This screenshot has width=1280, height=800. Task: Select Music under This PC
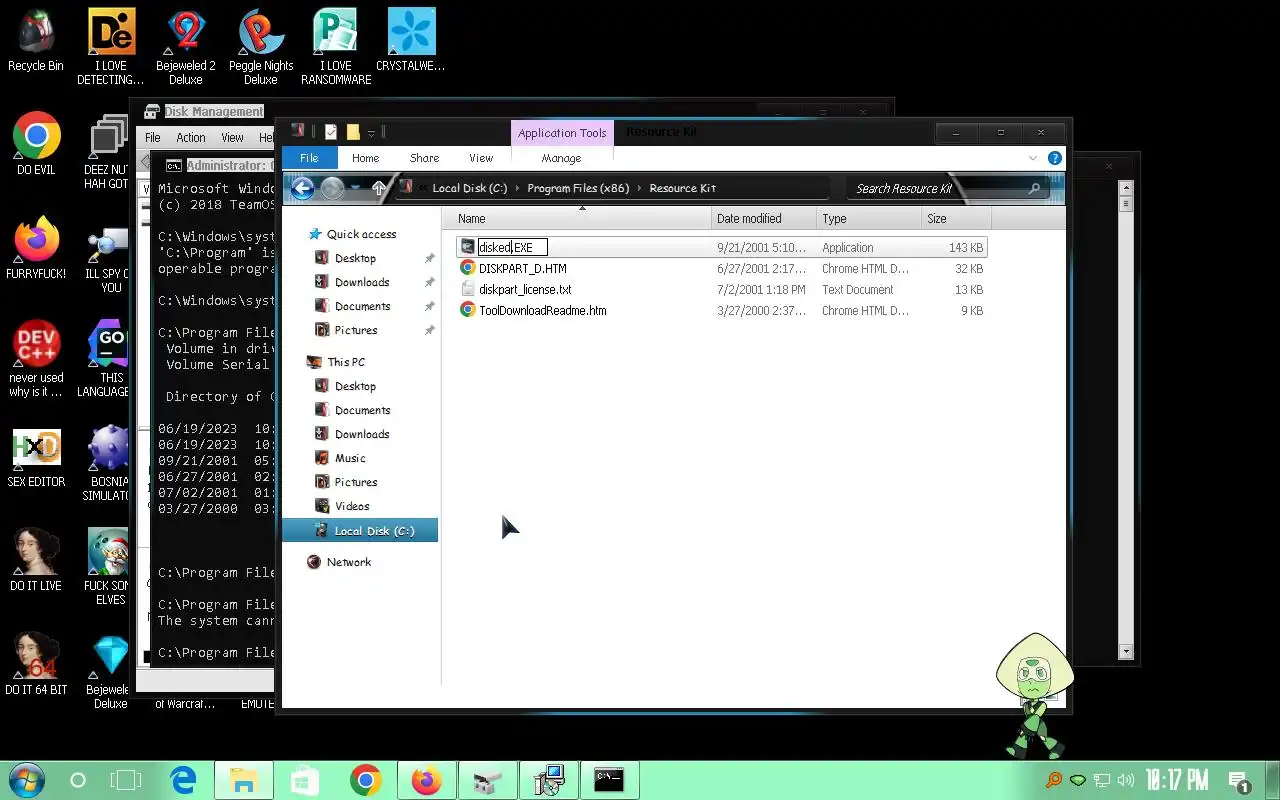pos(350,458)
